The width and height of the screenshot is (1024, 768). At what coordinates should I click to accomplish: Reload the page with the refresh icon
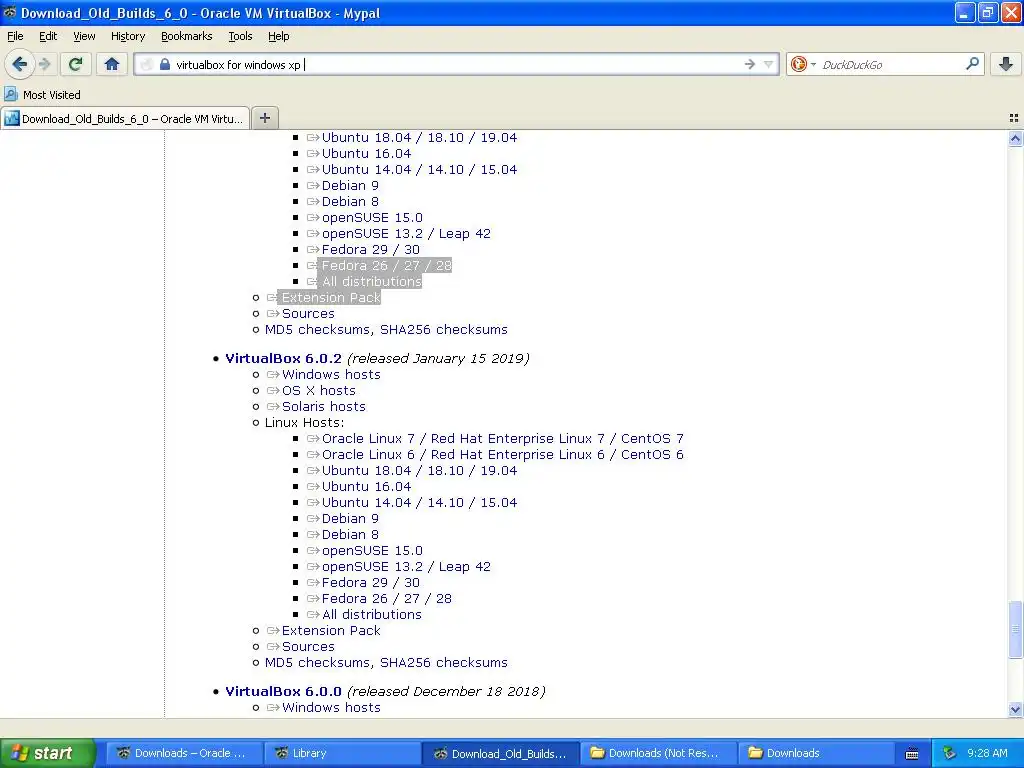76,64
